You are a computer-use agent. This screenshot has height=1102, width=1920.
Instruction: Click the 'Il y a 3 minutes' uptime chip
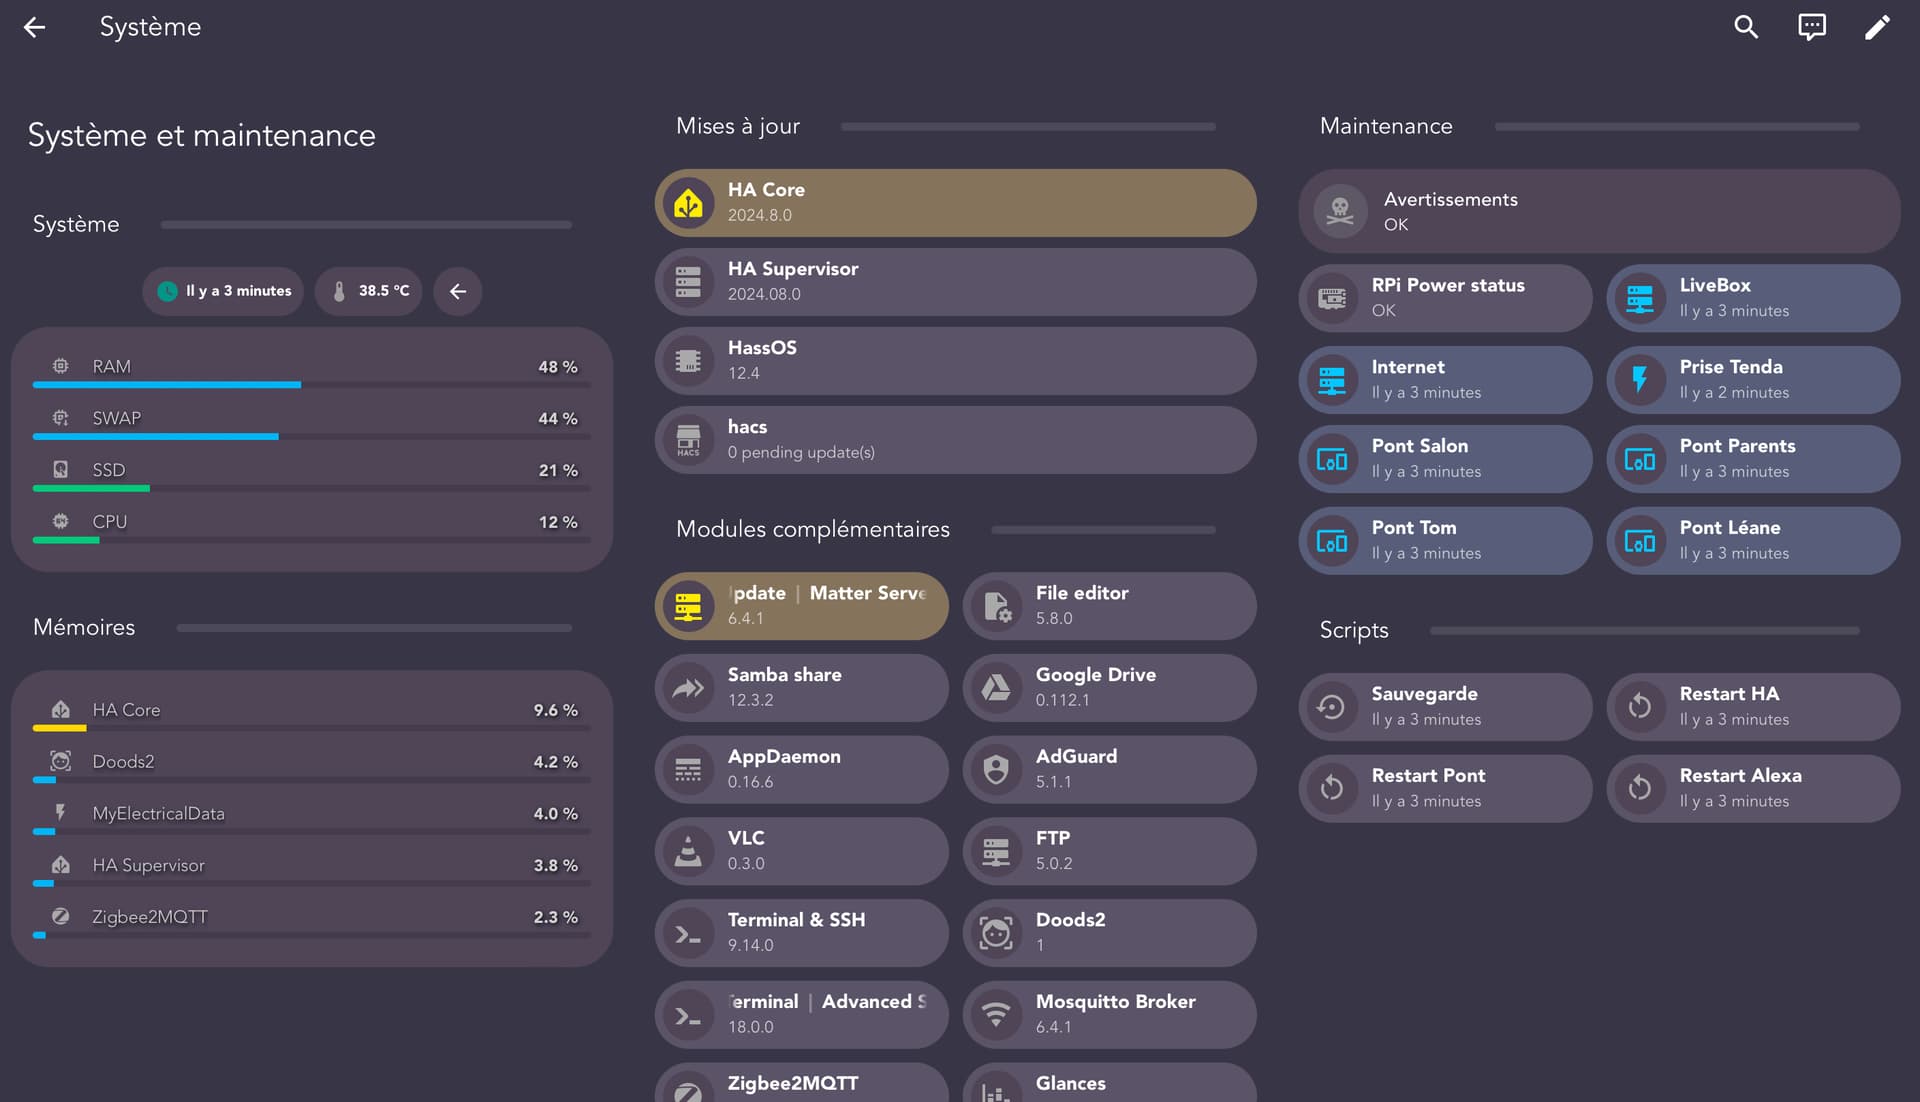(223, 291)
